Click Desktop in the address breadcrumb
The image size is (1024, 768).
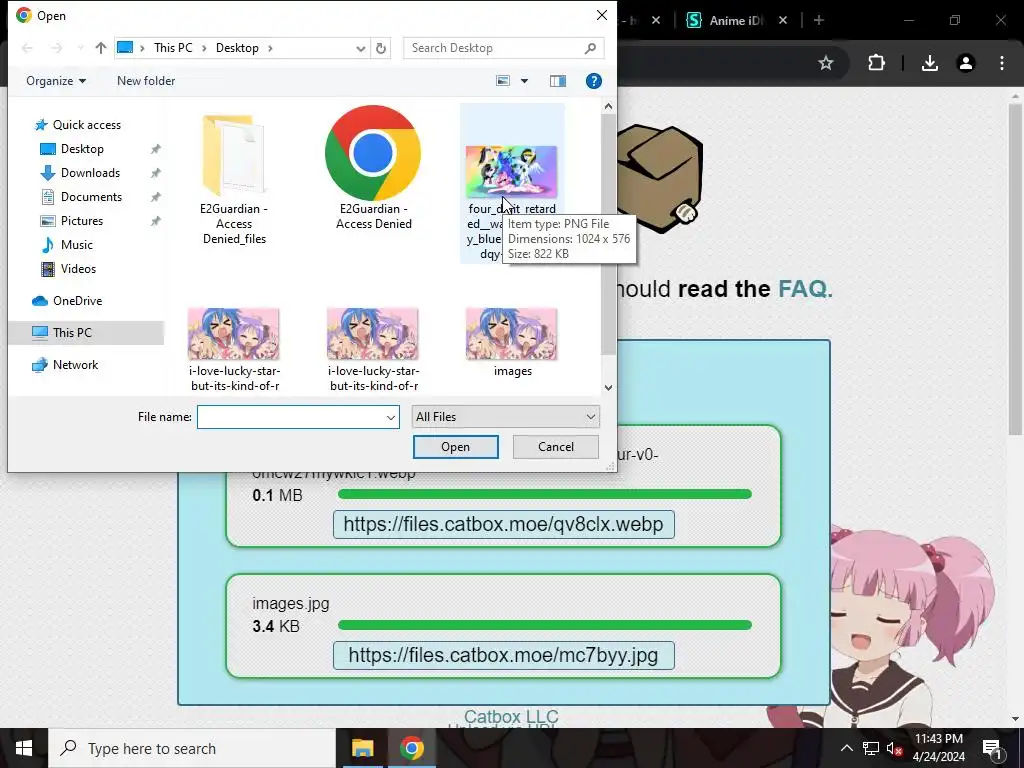coord(237,48)
